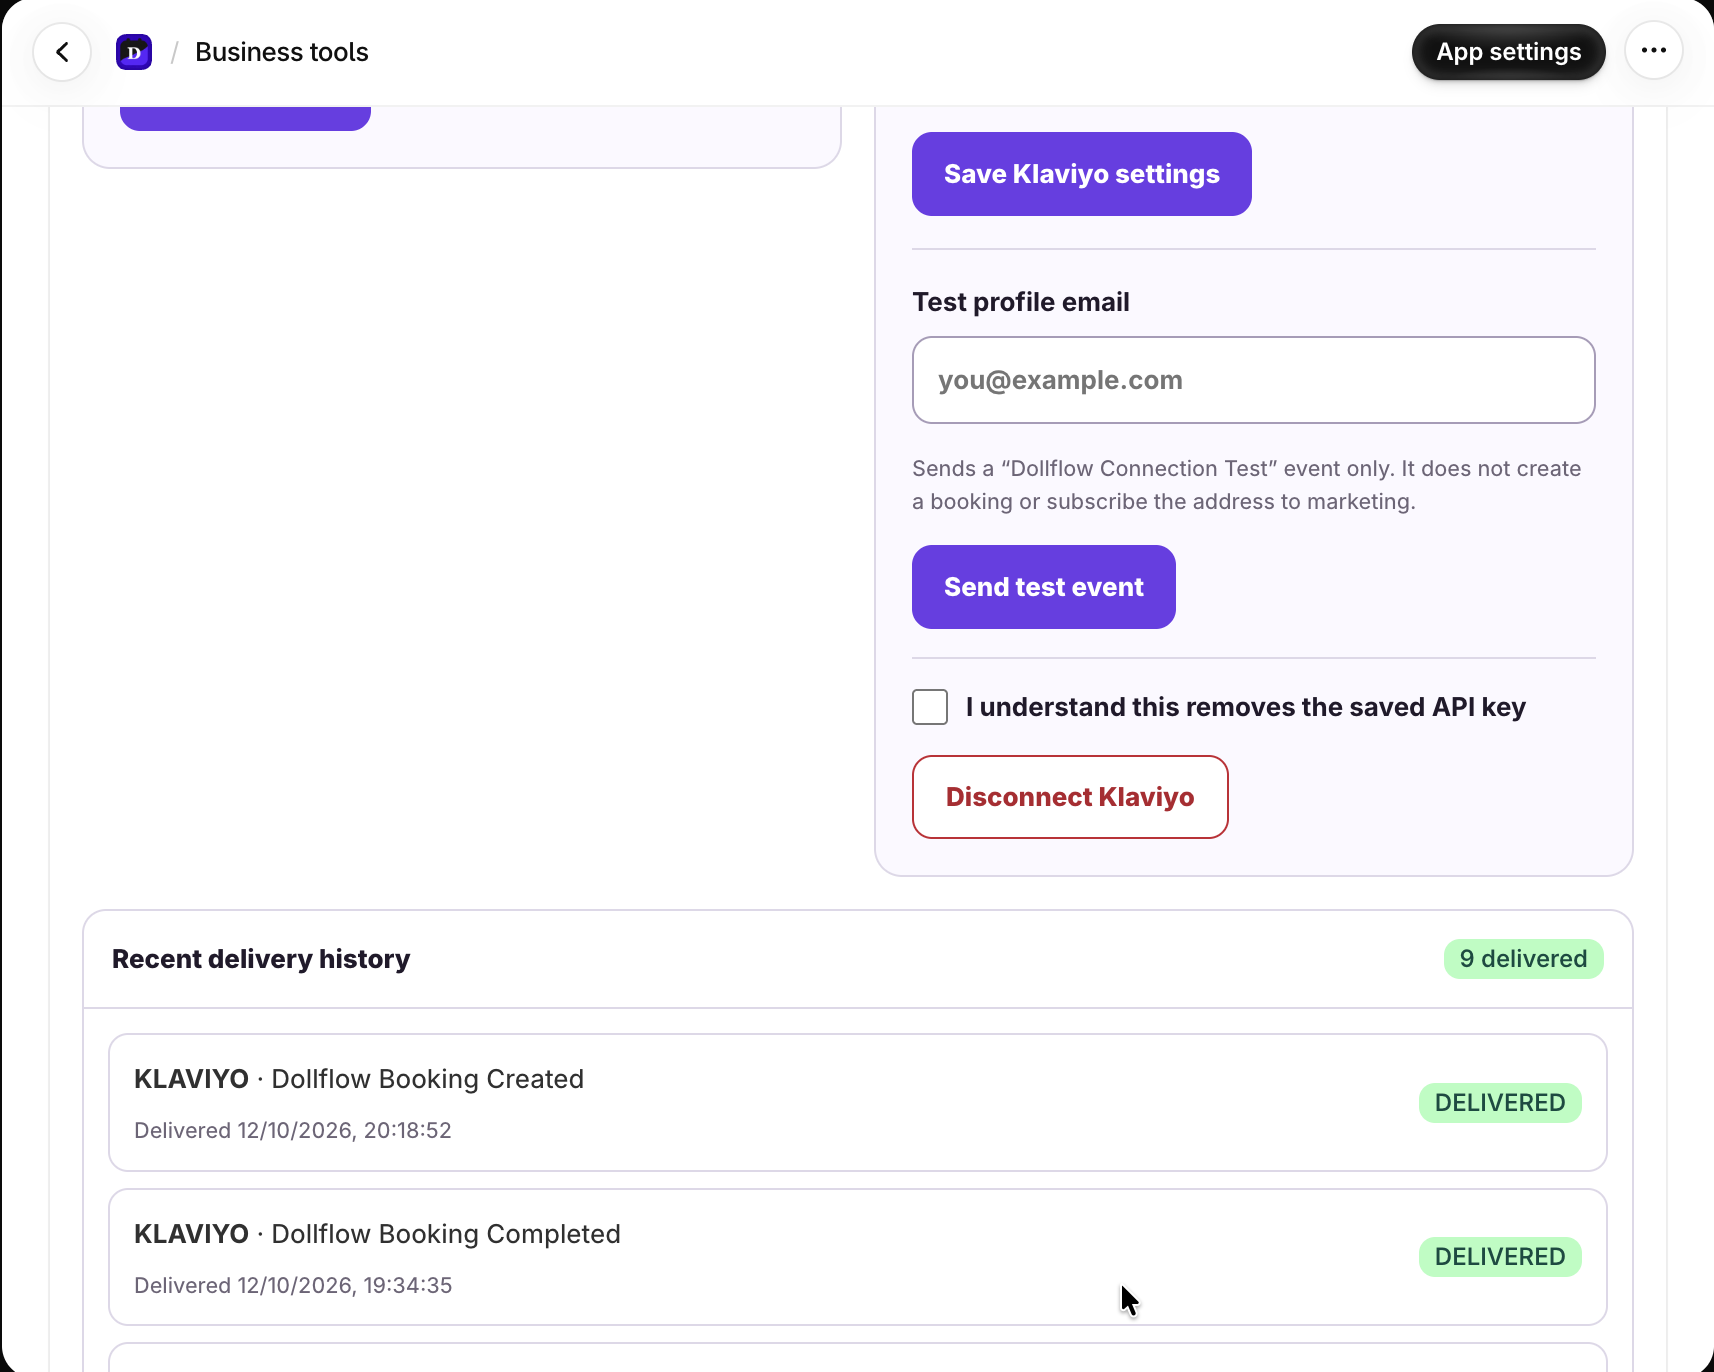Open the Dollflow Booking Created delivery row

[857, 1102]
